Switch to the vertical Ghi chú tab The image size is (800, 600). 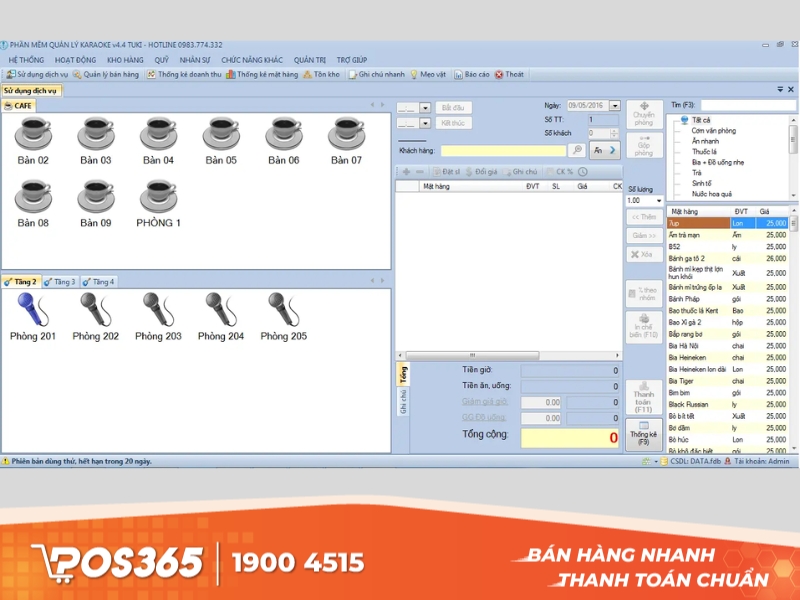(403, 402)
